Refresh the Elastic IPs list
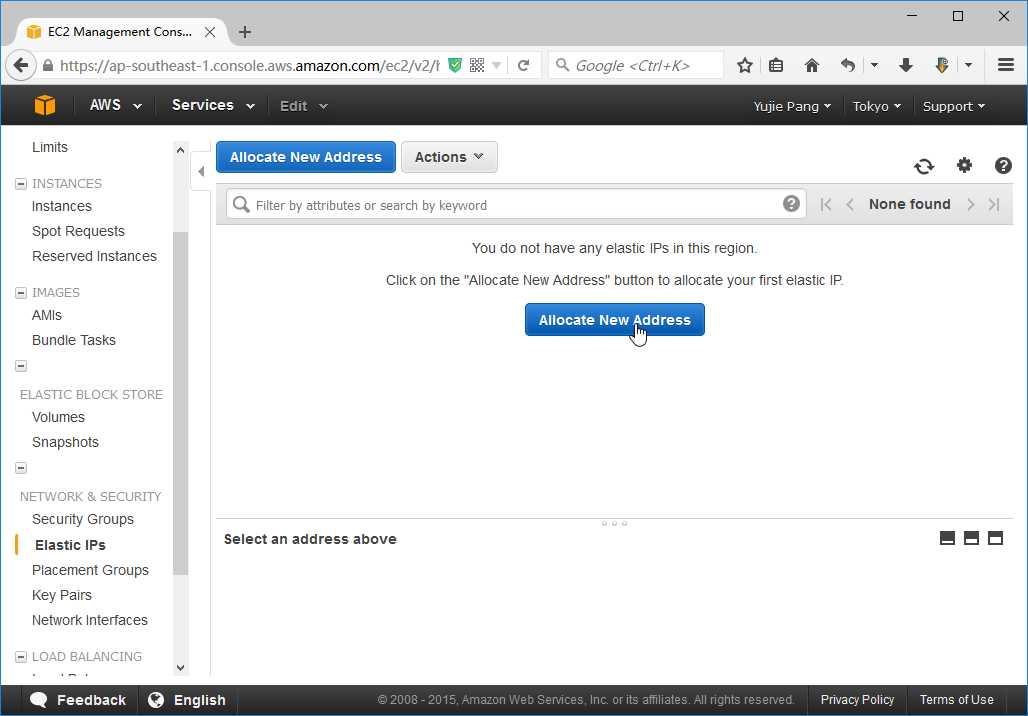Image resolution: width=1028 pixels, height=716 pixels. (924, 166)
